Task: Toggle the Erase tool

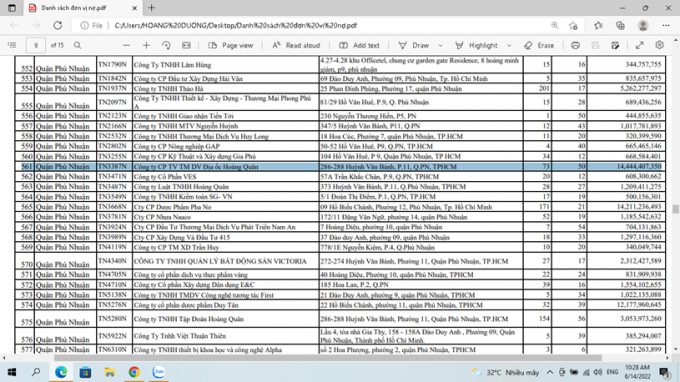Action: [x=539, y=45]
